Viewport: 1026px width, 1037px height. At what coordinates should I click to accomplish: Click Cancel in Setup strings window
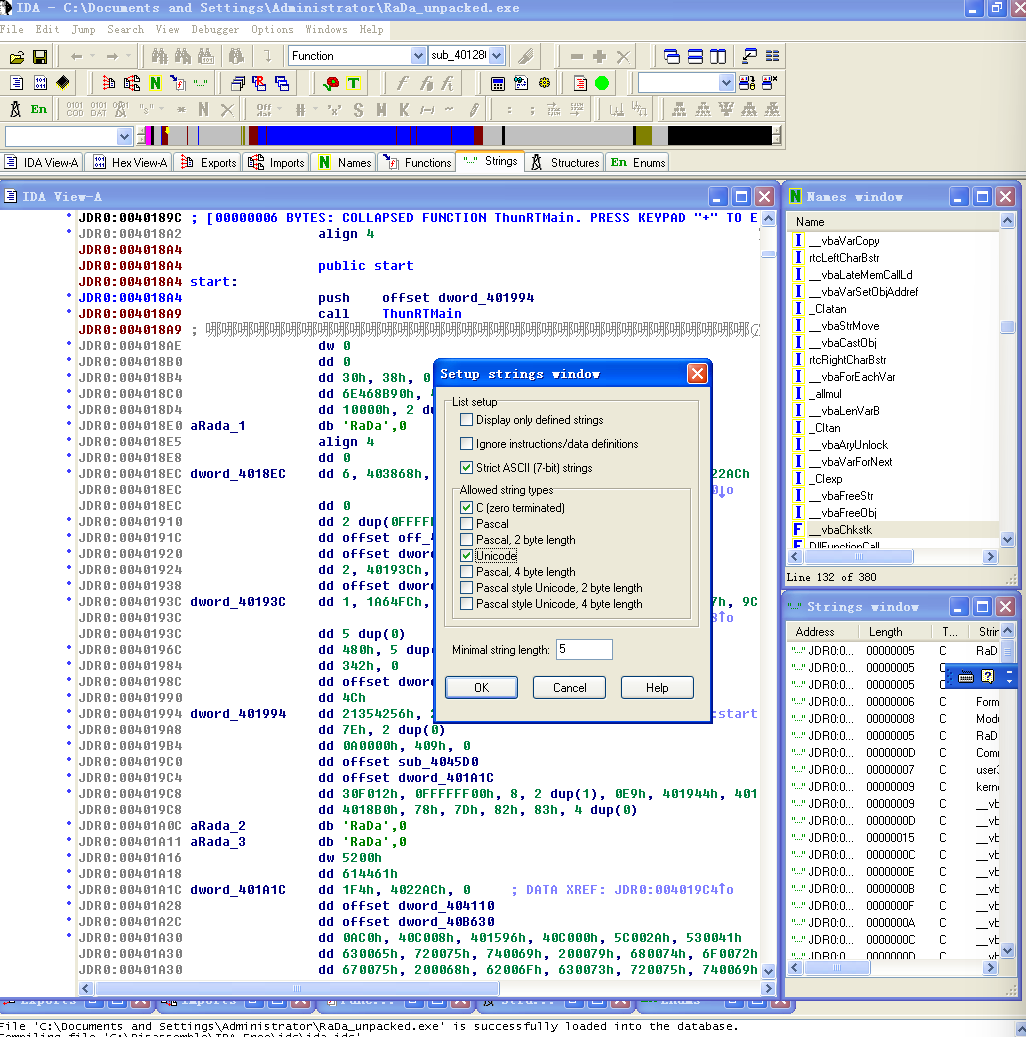tap(570, 688)
